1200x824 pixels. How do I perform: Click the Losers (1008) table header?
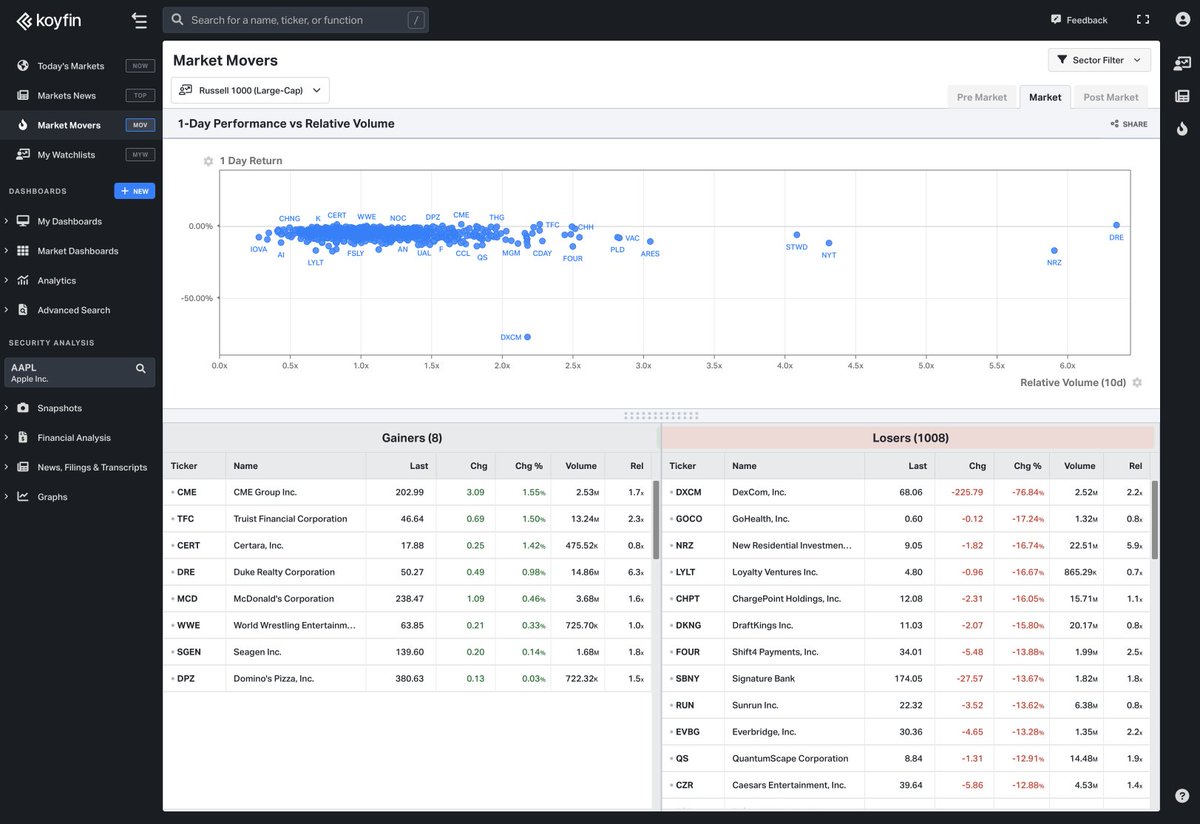910,438
